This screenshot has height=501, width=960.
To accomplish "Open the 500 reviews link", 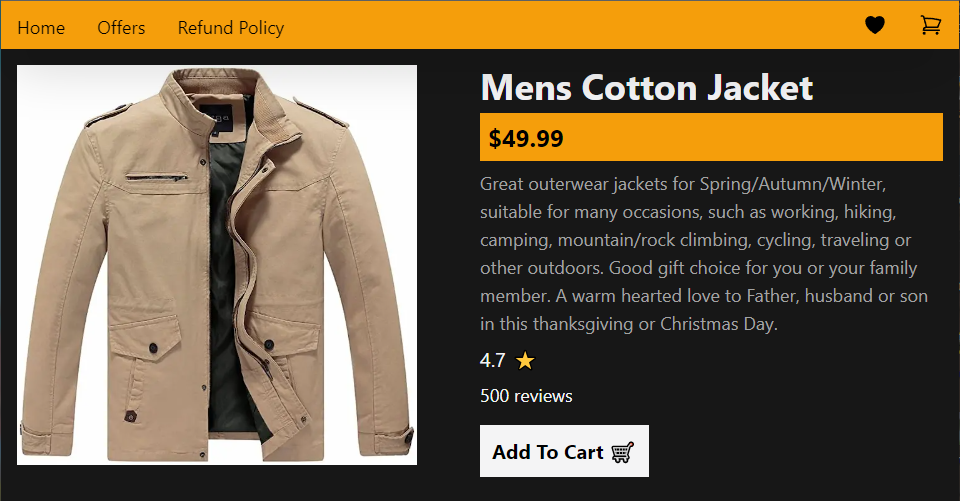I will 526,396.
